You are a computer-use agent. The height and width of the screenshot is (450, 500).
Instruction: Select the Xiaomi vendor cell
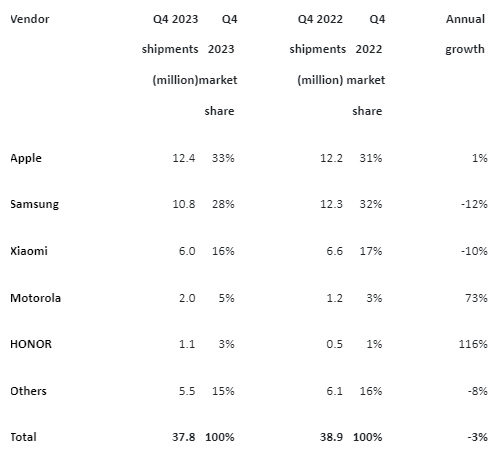[29, 251]
